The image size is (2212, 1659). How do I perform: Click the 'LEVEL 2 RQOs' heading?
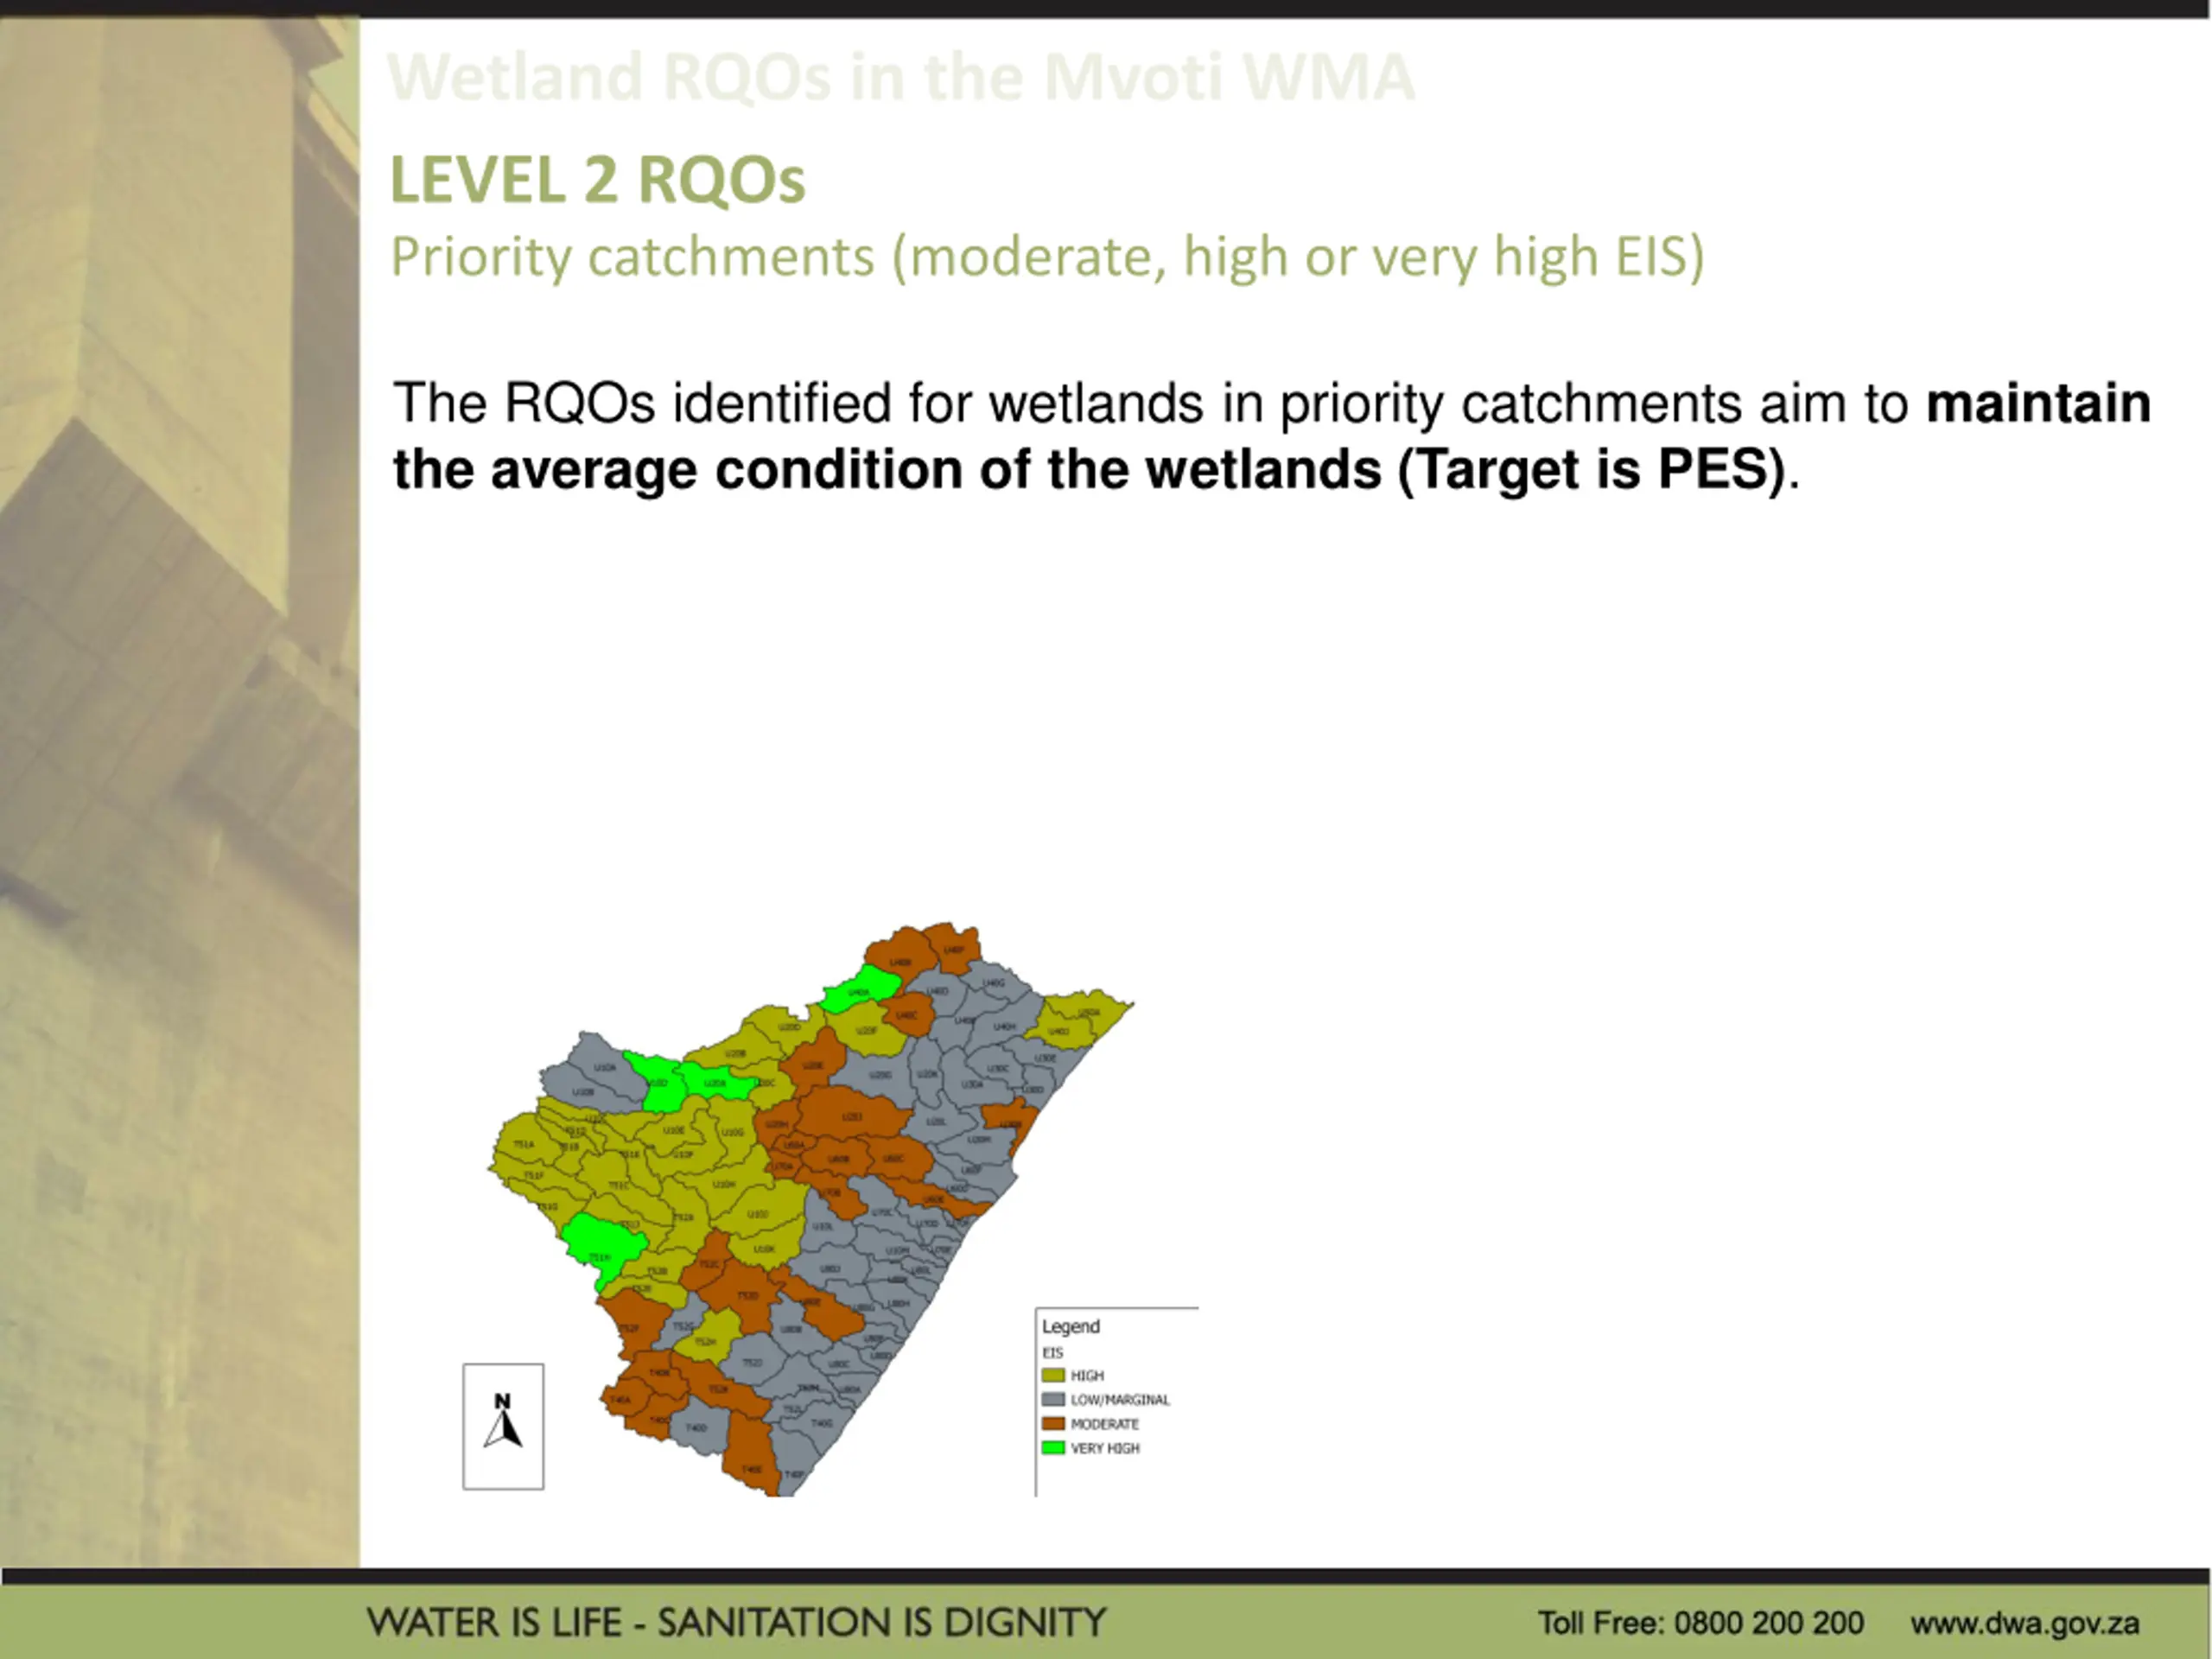point(597,180)
